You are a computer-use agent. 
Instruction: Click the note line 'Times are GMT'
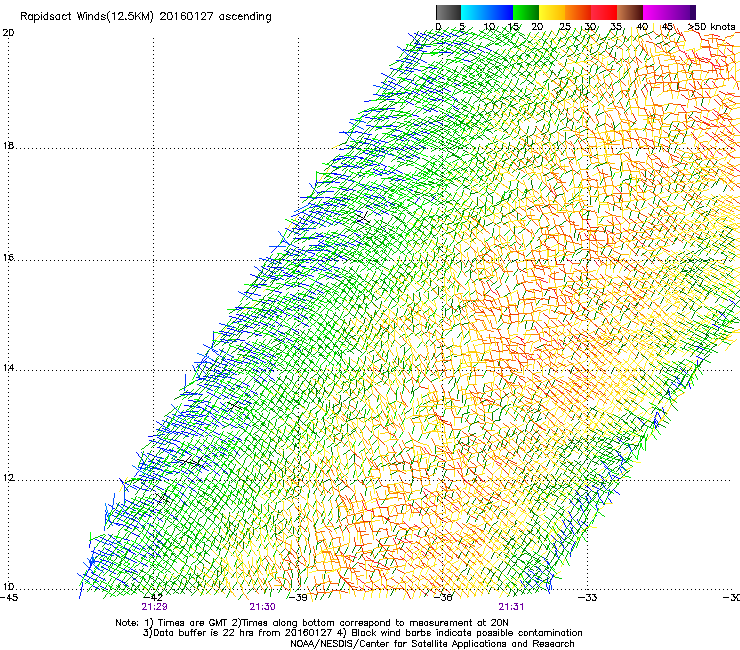pos(193,623)
